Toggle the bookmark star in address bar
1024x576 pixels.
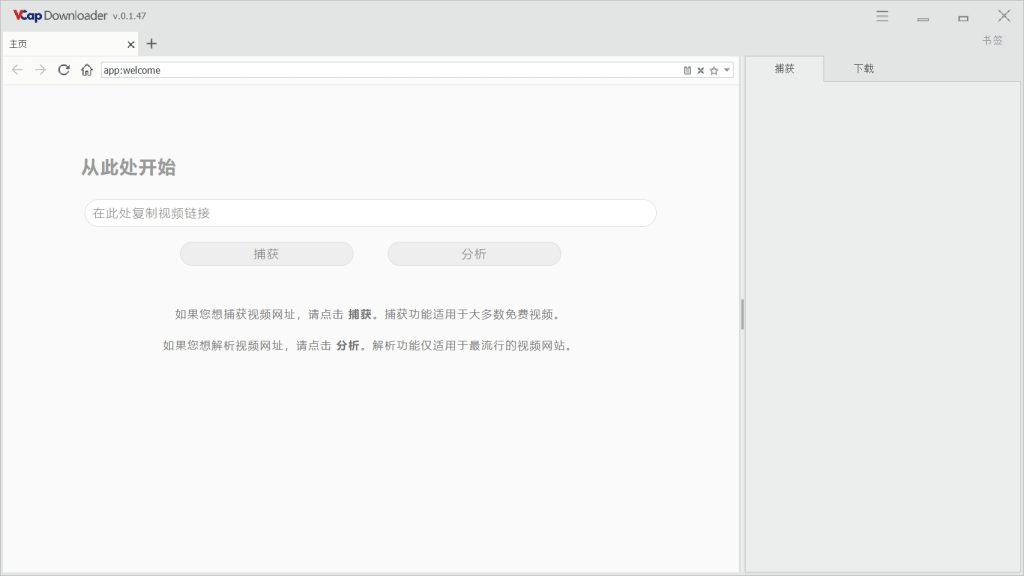coord(712,70)
